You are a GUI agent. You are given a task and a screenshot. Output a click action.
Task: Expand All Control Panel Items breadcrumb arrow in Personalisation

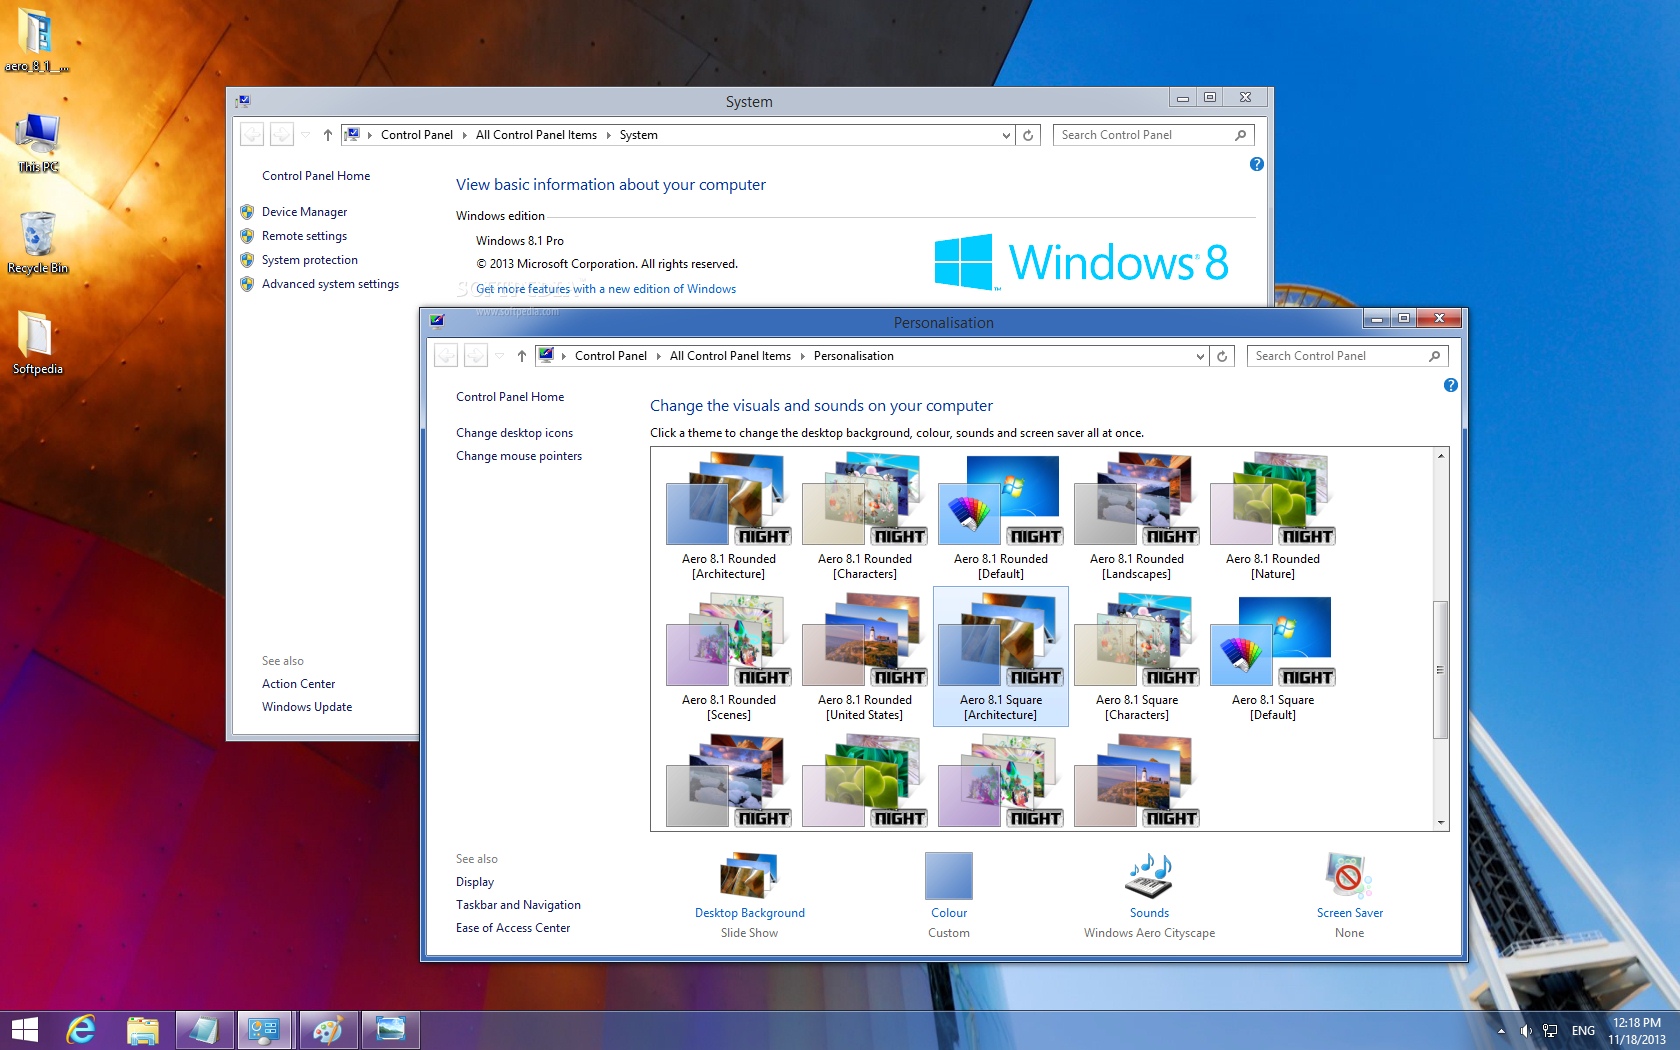click(802, 356)
